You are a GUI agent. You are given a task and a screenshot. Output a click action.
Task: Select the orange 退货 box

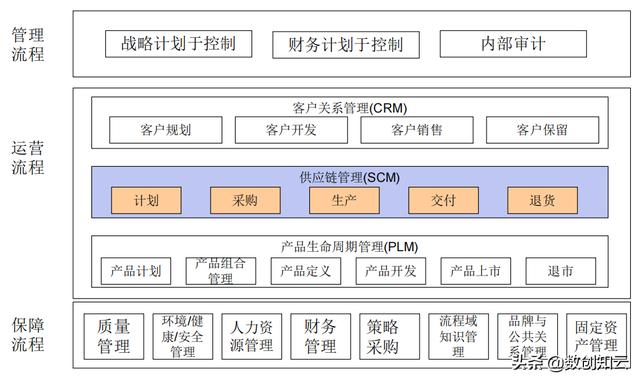click(x=542, y=200)
